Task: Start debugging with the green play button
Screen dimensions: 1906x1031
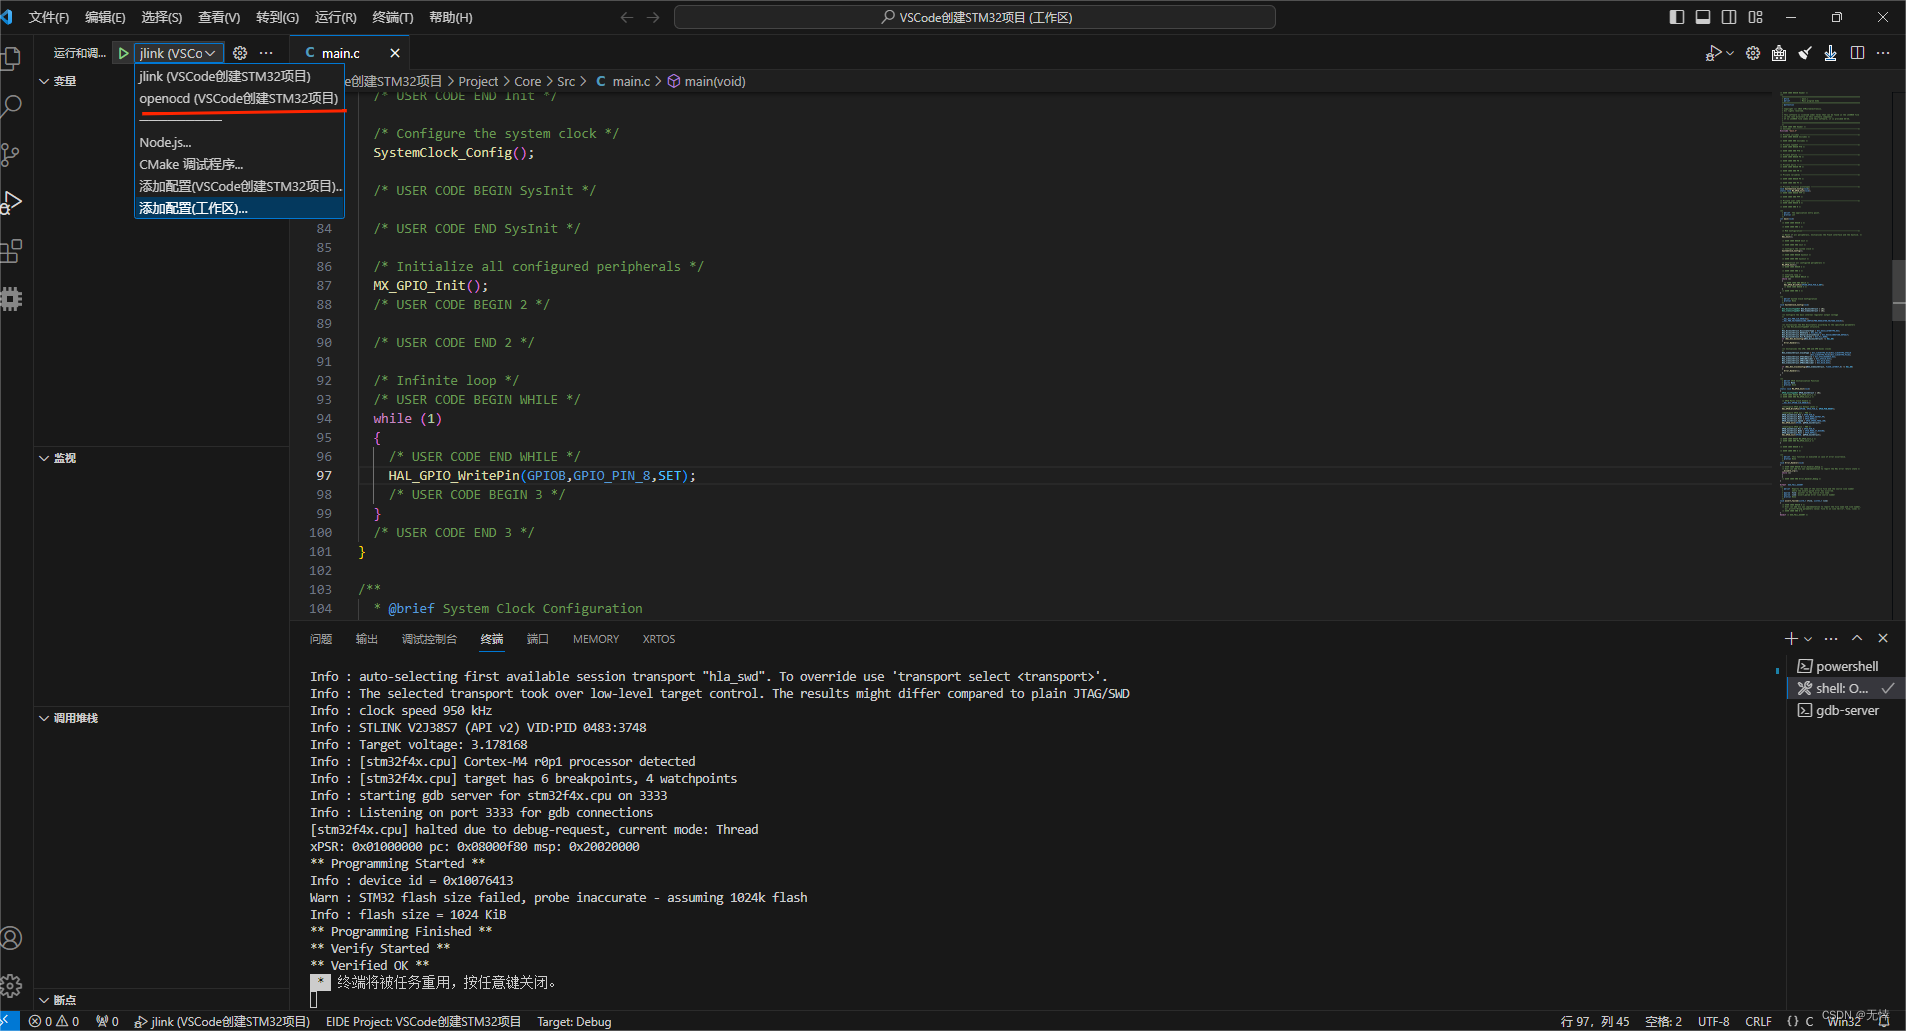Action: [x=123, y=53]
